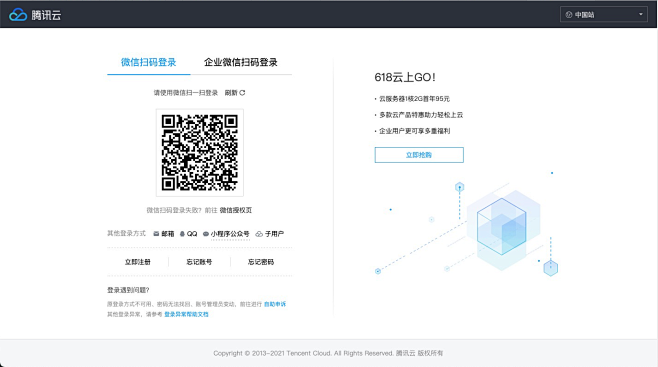
Task: Open the 自助申诉 link
Action: 275,304
